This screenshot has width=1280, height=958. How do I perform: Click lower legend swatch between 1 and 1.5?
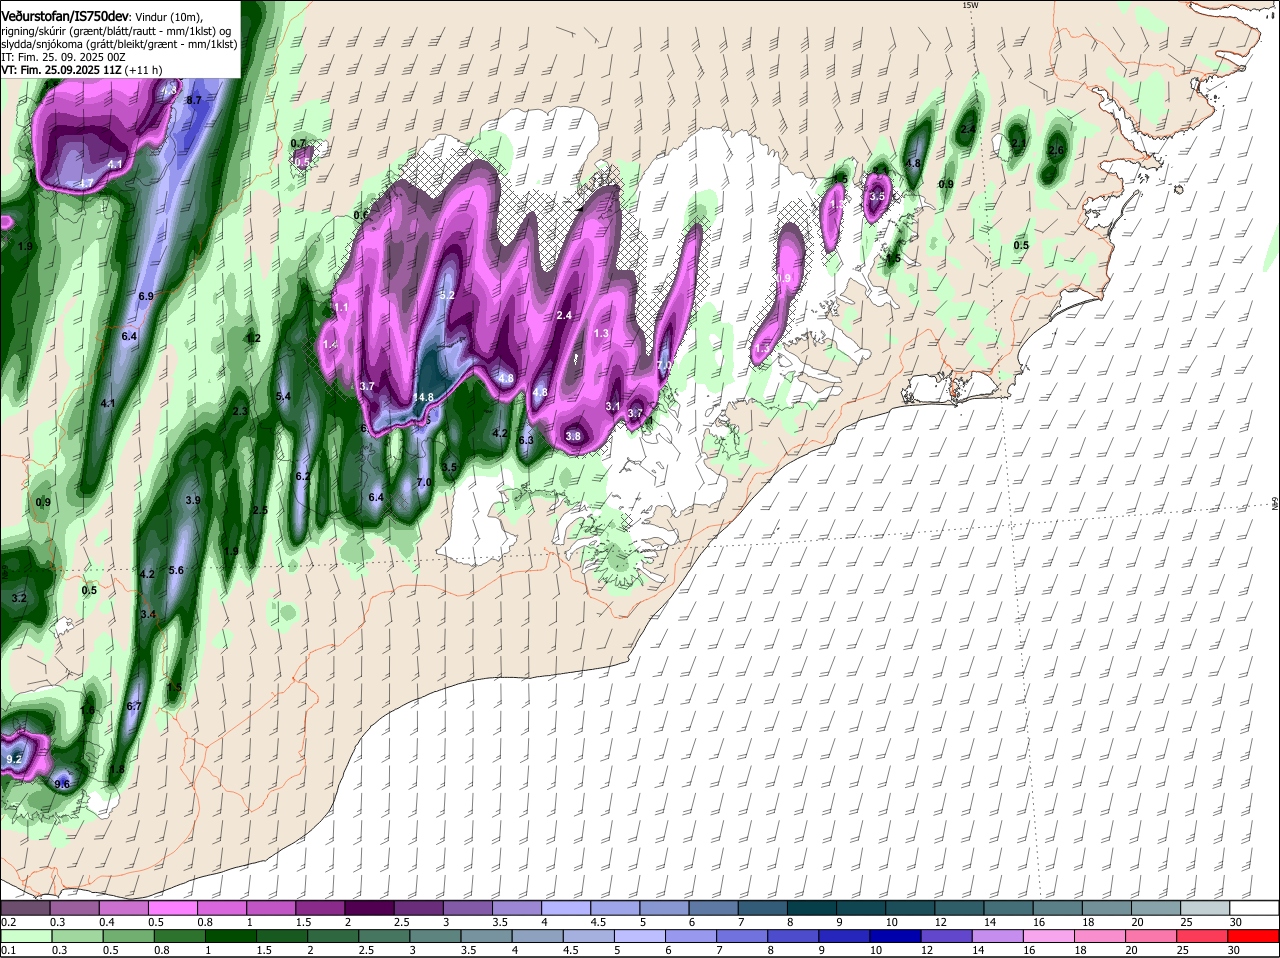[230, 937]
